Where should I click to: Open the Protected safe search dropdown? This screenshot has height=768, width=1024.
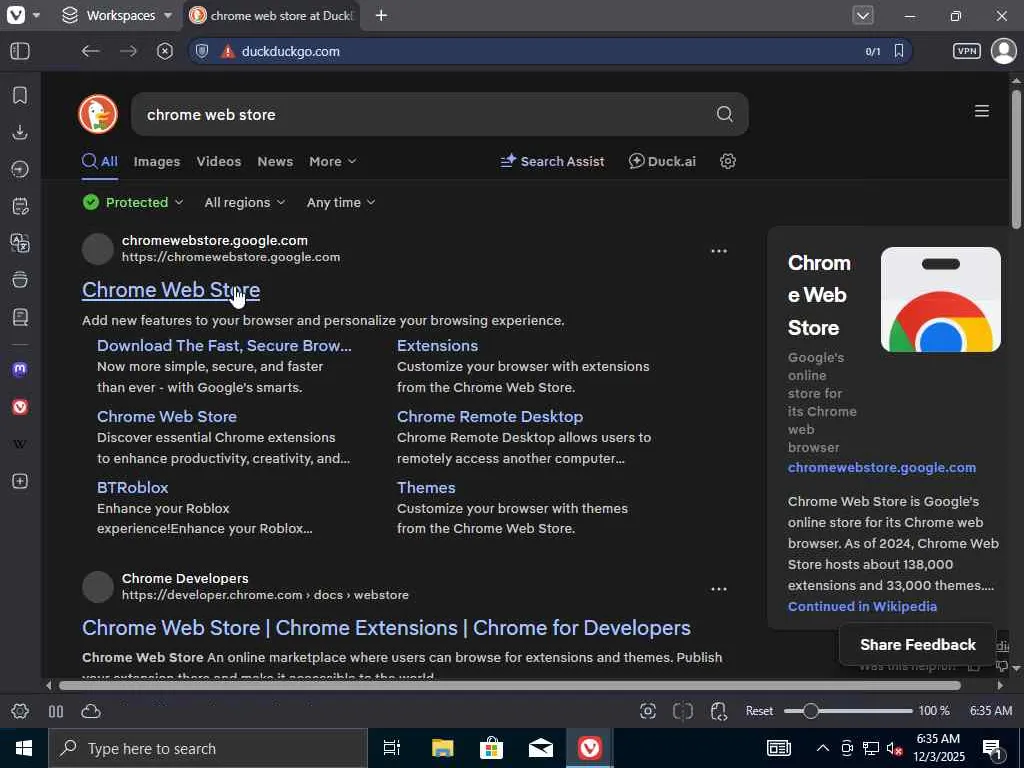tap(133, 202)
